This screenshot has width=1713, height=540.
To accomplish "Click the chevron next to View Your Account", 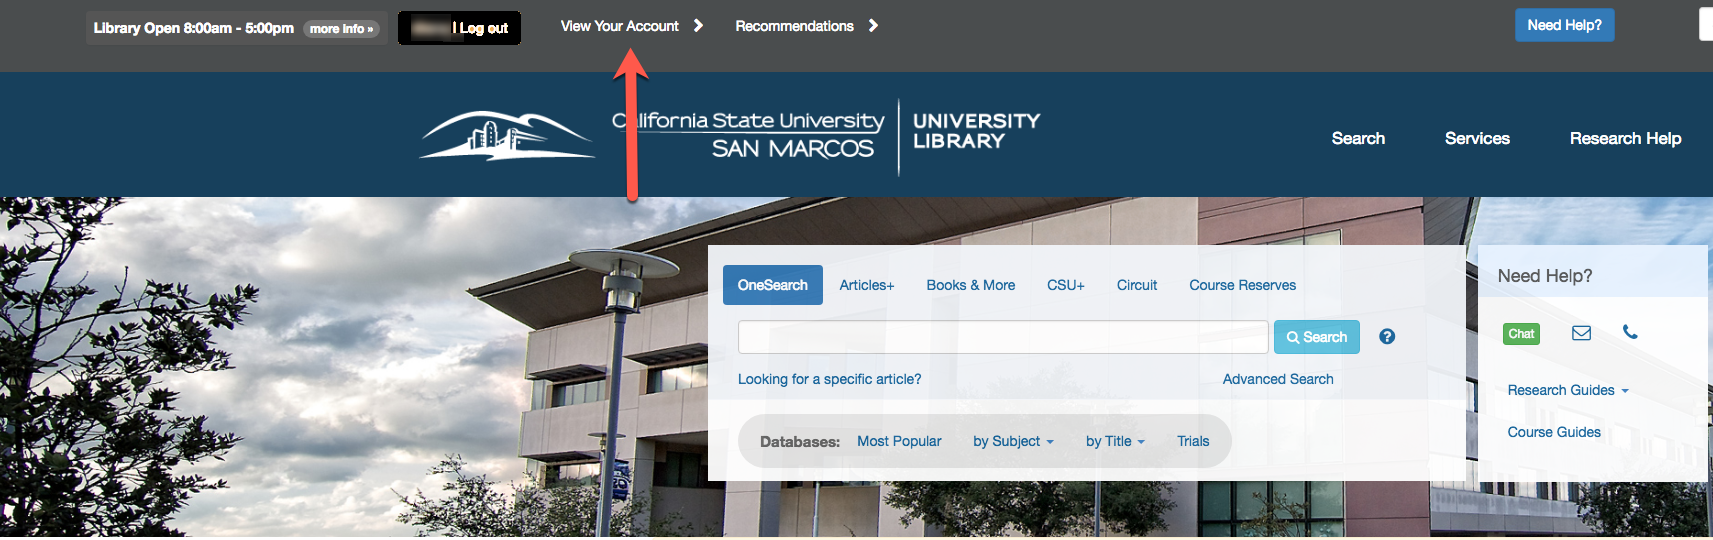I will 698,26.
